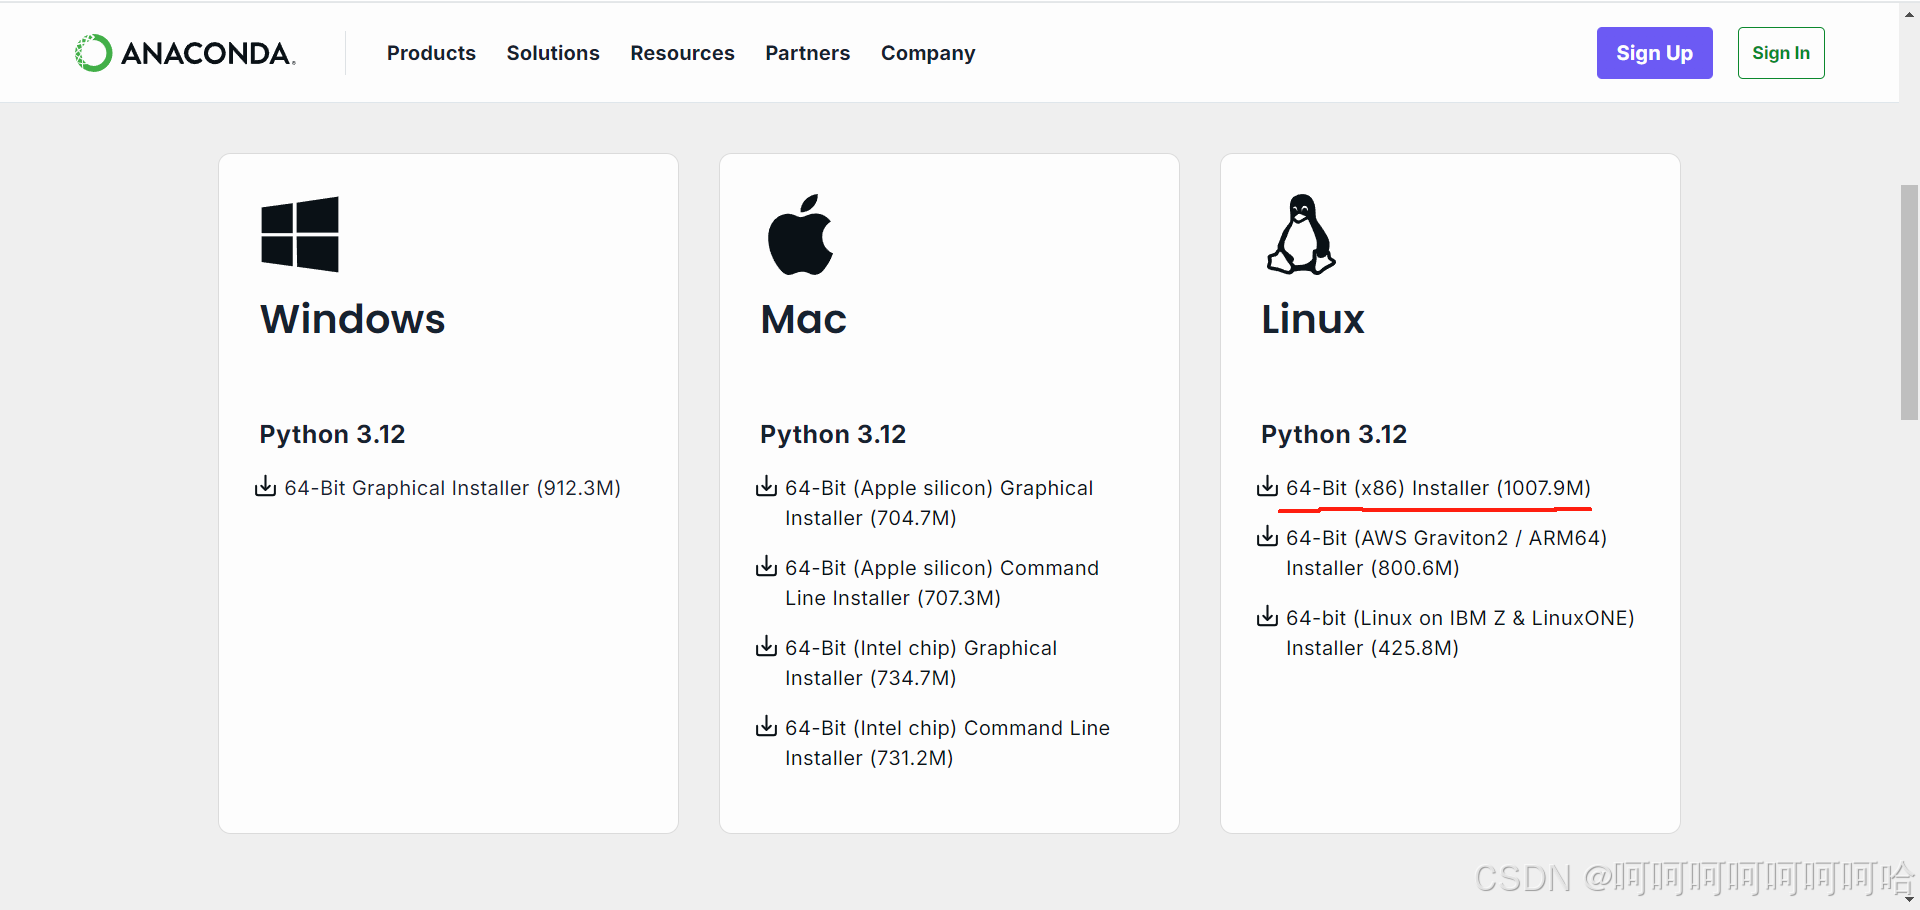The height and width of the screenshot is (910, 1920).
Task: Click Python 3.12 label in Linux card
Action: click(x=1334, y=434)
